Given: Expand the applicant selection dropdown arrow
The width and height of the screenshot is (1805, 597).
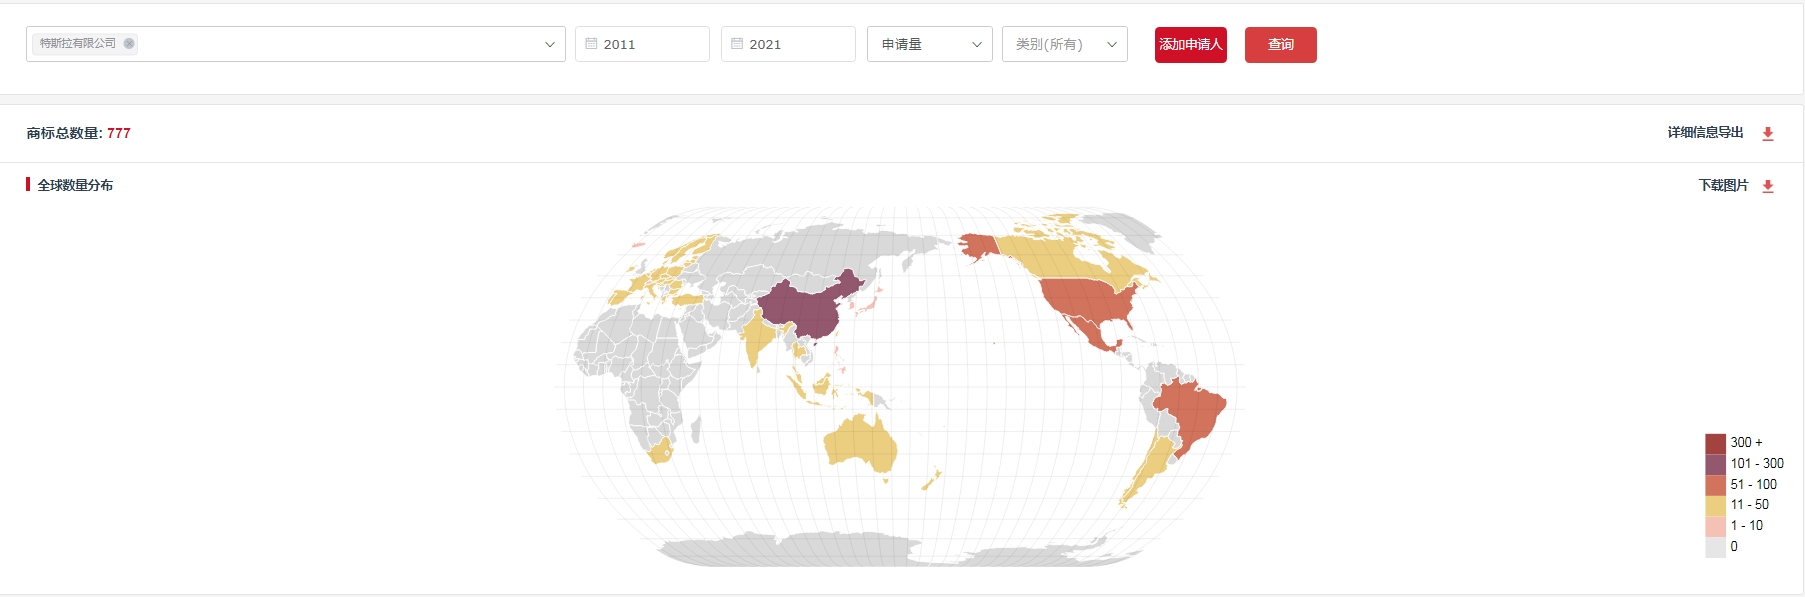Looking at the screenshot, I should [x=549, y=45].
